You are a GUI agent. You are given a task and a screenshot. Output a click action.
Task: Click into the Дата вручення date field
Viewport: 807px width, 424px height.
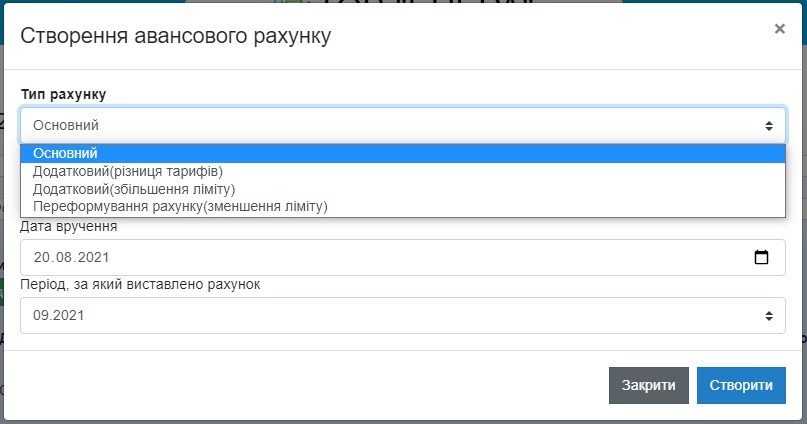(x=400, y=257)
